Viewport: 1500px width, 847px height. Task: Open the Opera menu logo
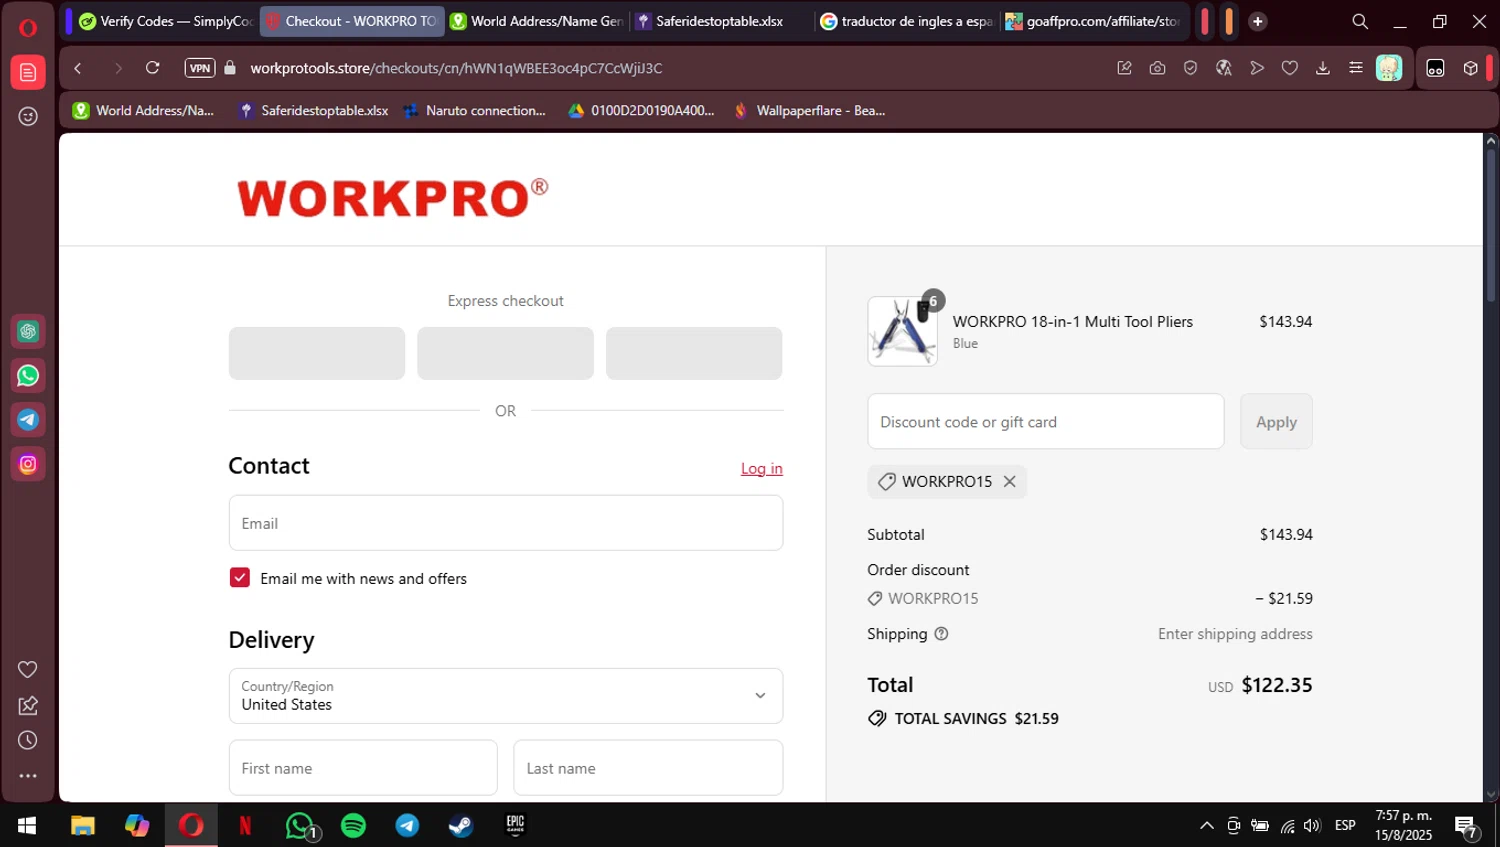[28, 27]
